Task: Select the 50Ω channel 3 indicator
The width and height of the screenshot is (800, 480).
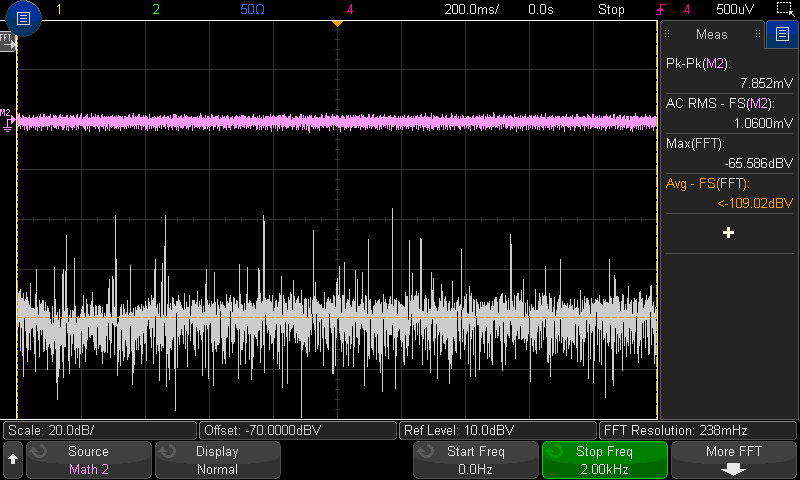Action: pyautogui.click(x=253, y=9)
